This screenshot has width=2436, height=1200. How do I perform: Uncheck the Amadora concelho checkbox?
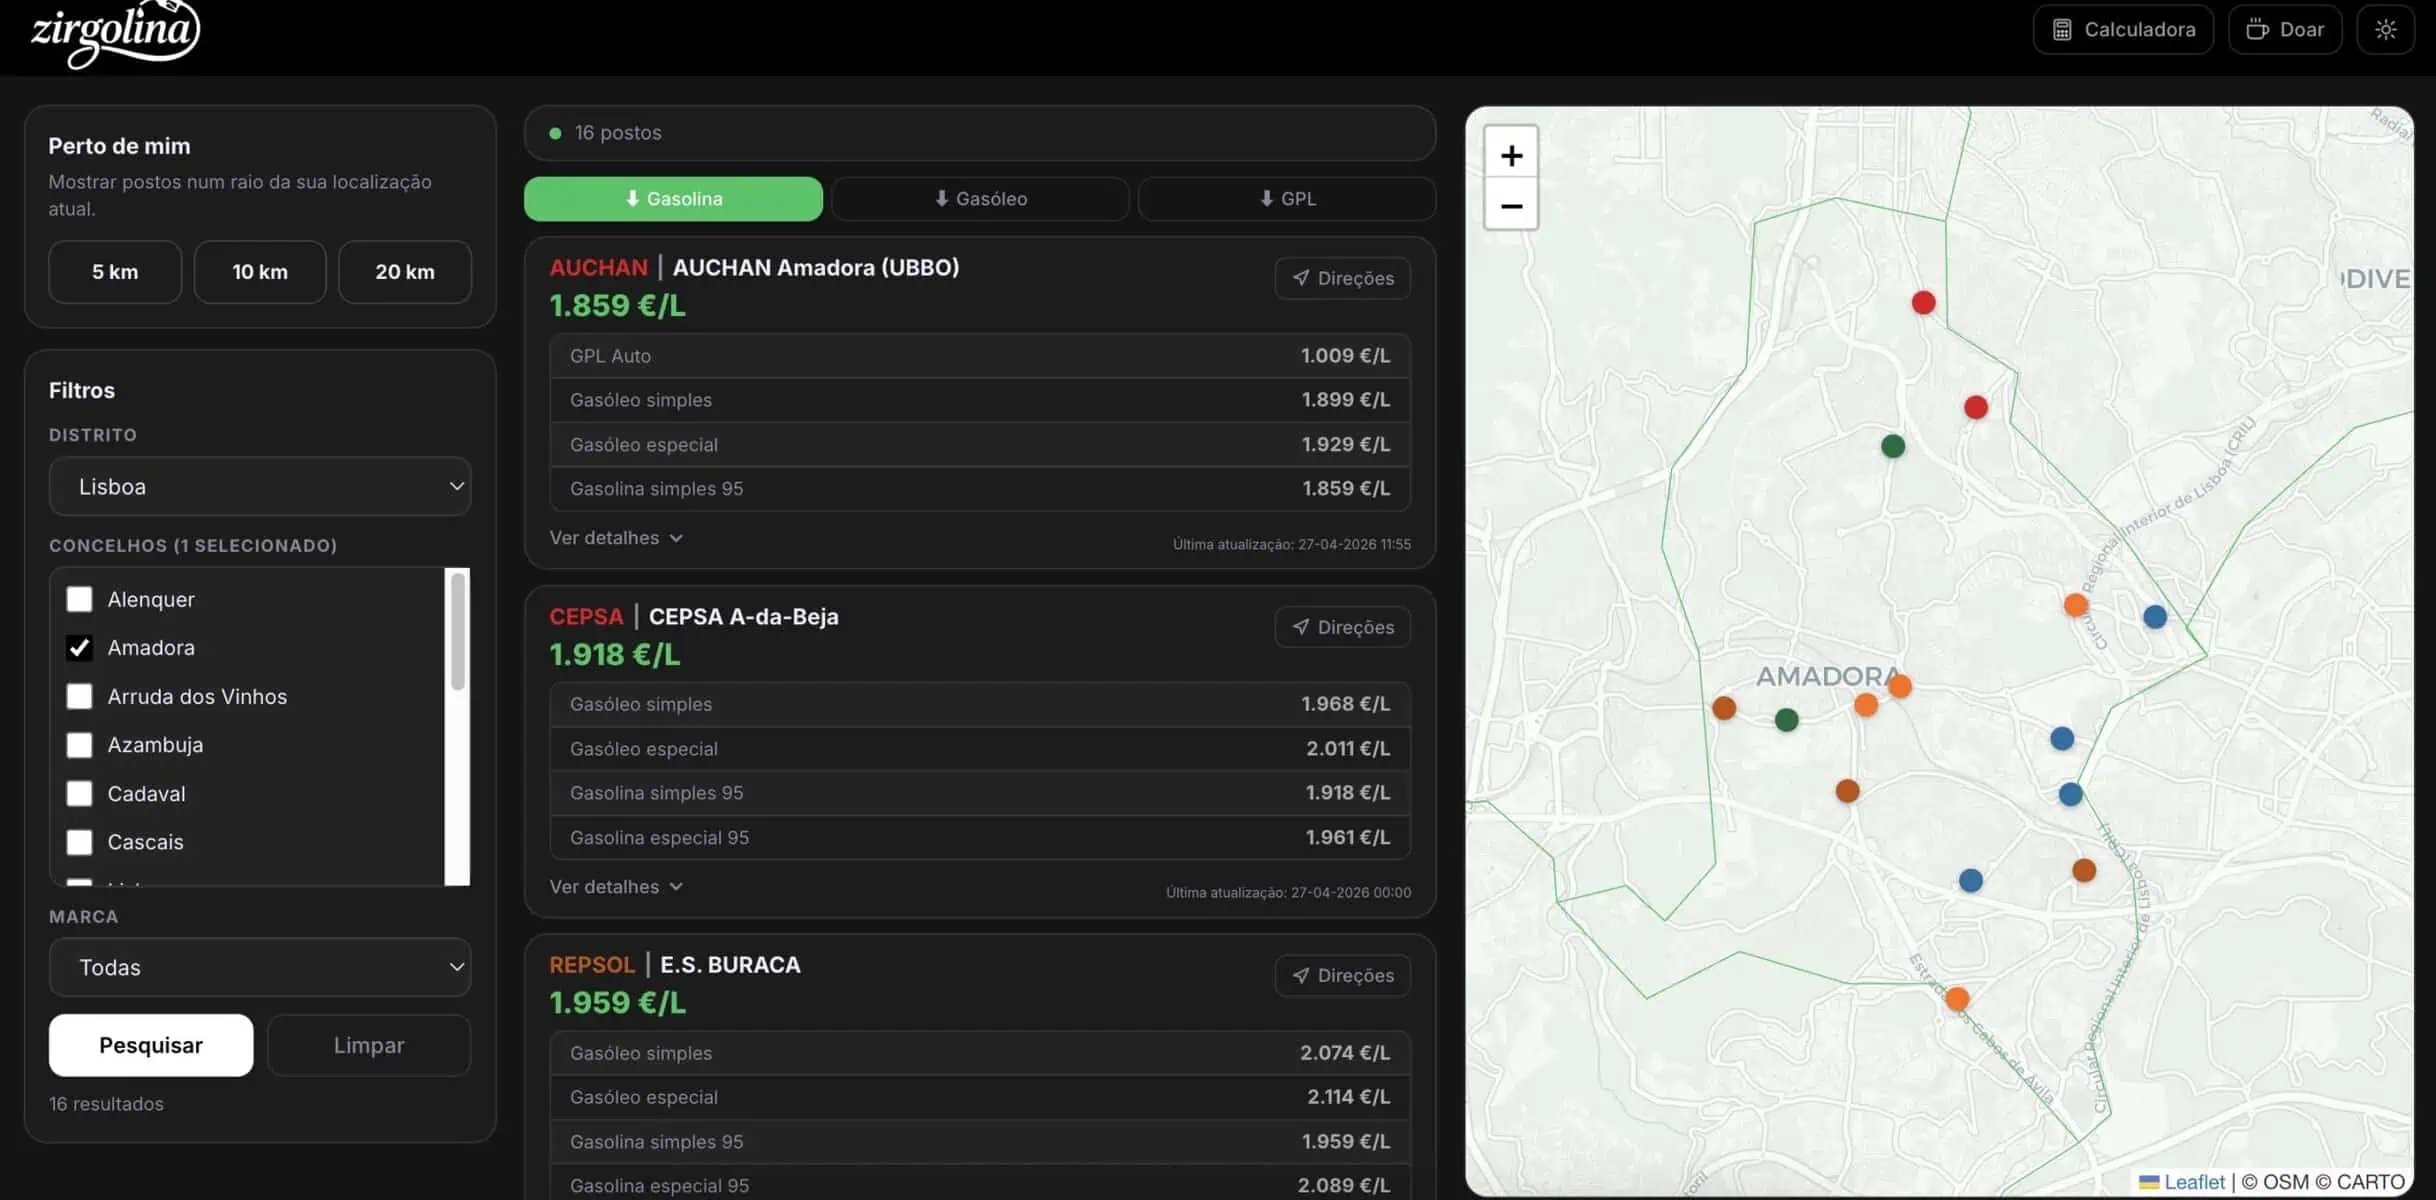pyautogui.click(x=79, y=648)
